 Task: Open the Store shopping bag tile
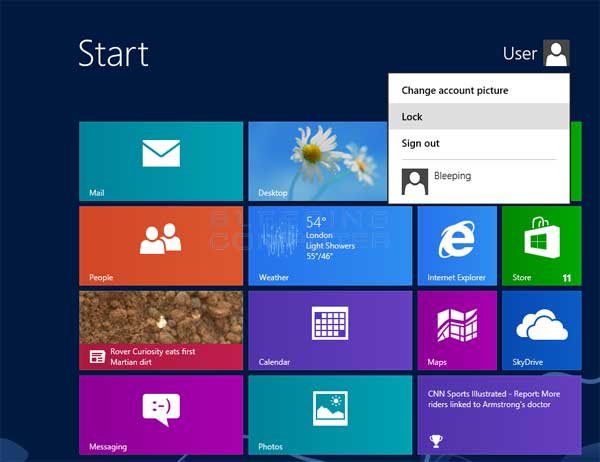click(541, 246)
